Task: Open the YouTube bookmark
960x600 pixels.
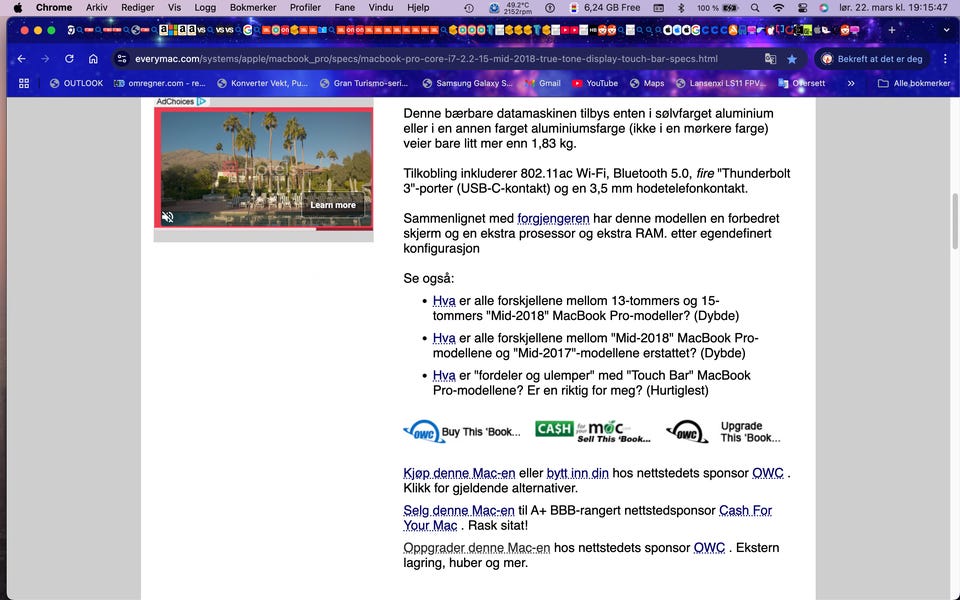Action: click(x=595, y=83)
